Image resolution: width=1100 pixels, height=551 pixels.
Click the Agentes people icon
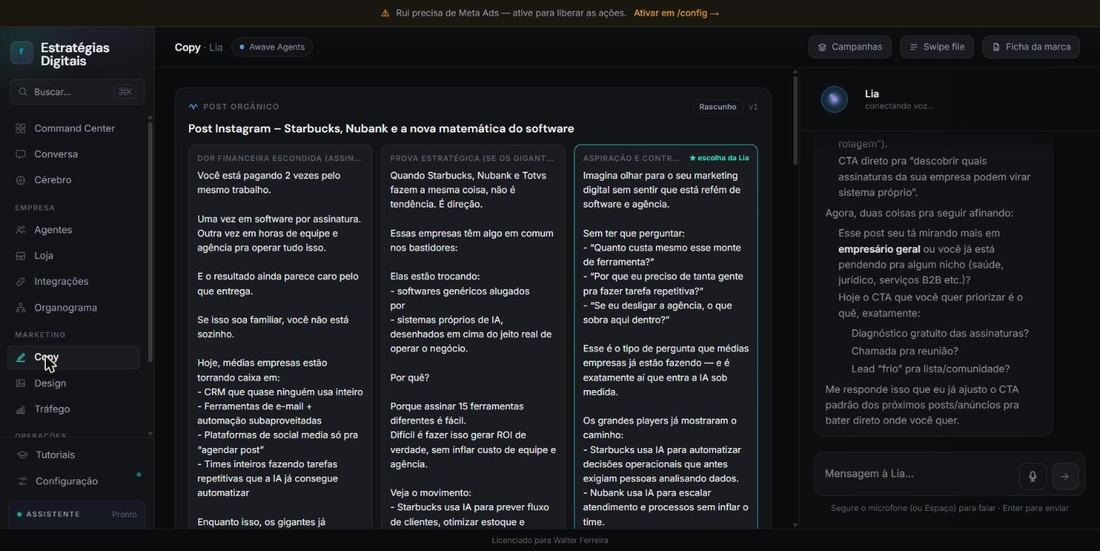tap(20, 230)
